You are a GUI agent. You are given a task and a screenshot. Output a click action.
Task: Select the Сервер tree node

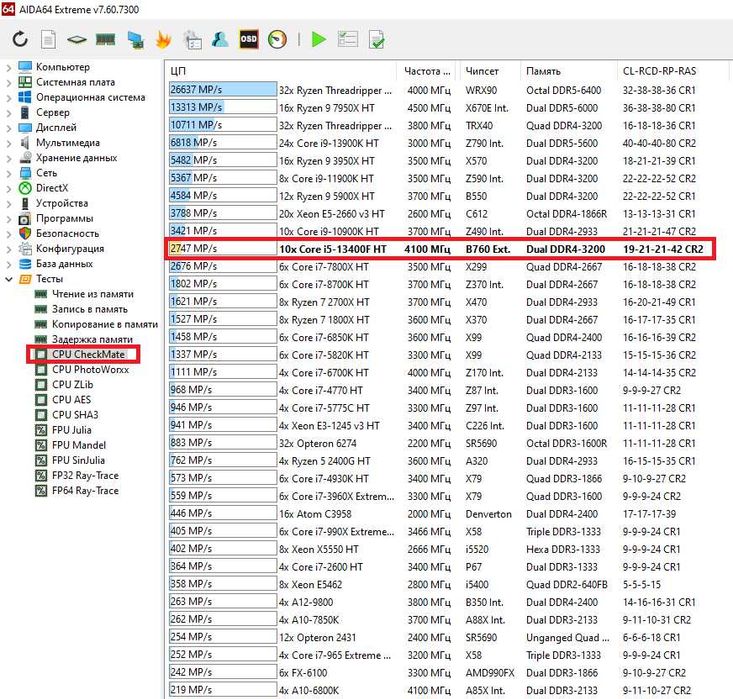pyautogui.click(x=53, y=113)
